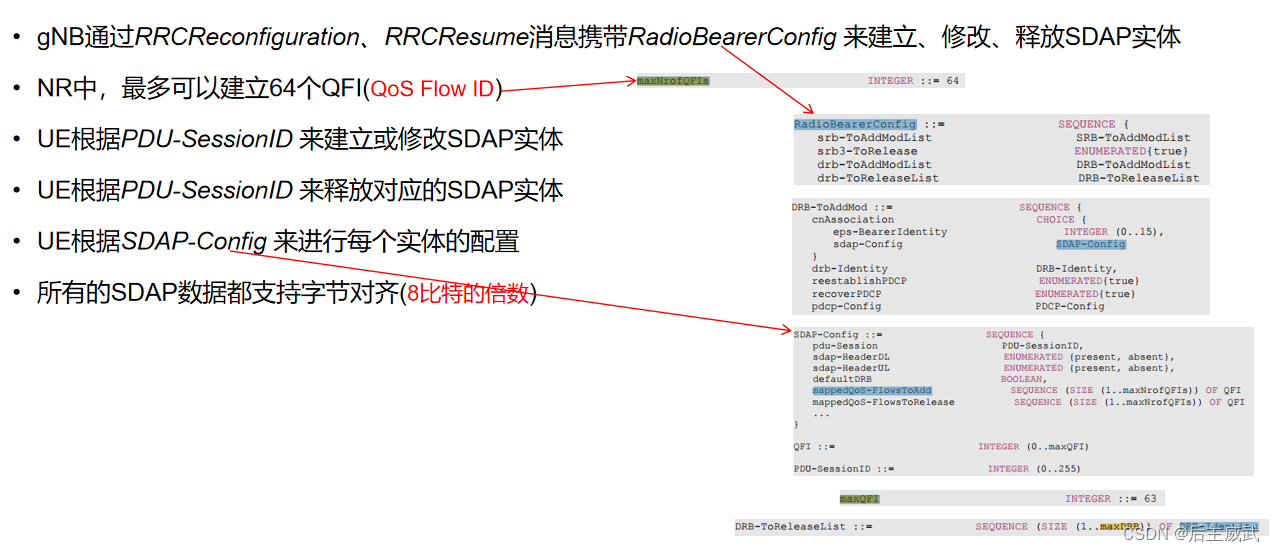The height and width of the screenshot is (552, 1275).
Task: Click the field "reestablishPDCP"
Action: [x=859, y=281]
